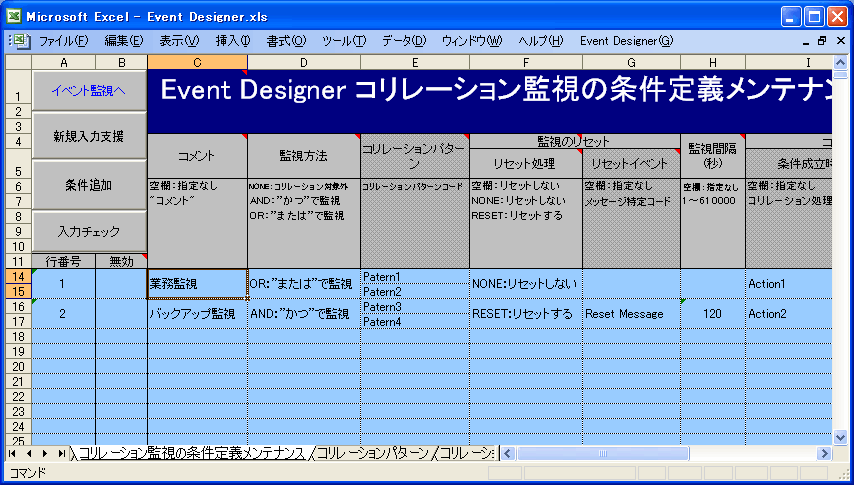Go to last sheet tab arrow
This screenshot has width=854, height=485.
[x=62, y=453]
